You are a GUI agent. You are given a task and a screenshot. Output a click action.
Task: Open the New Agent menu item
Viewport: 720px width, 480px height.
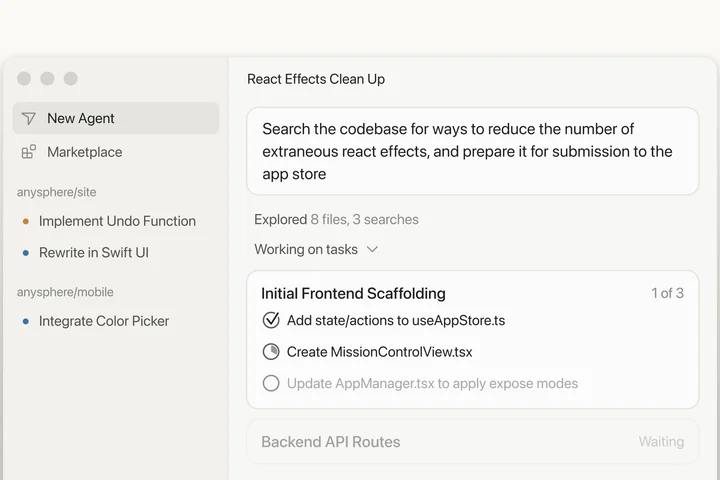click(81, 118)
